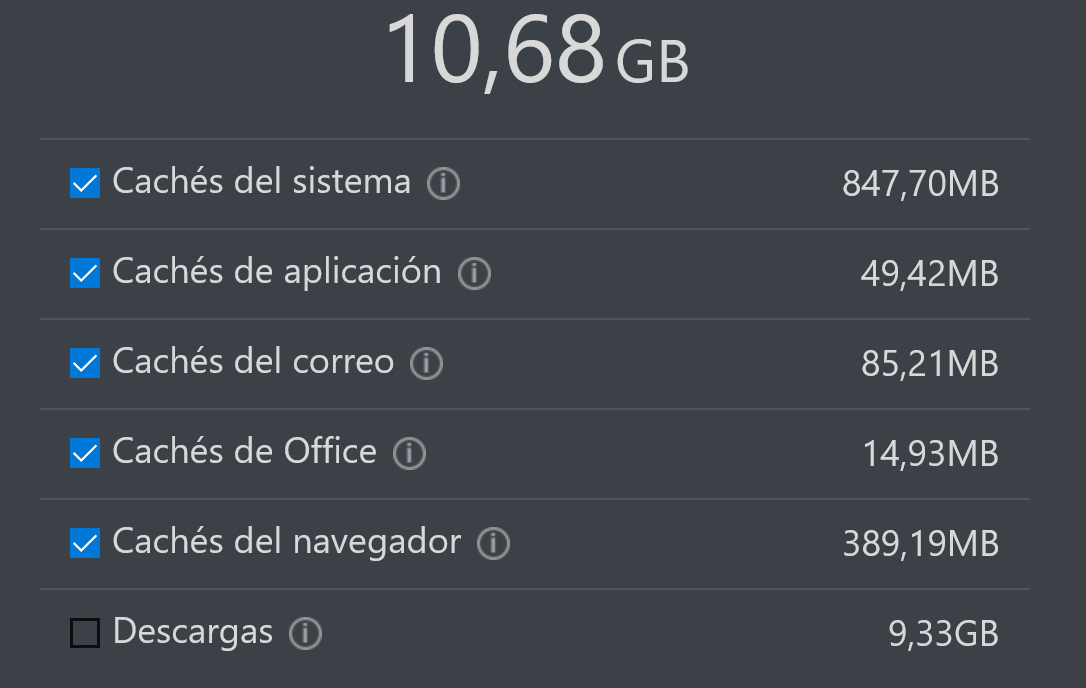This screenshot has height=688, width=1086.
Task: Click the 10,68 GB total size heading
Action: click(537, 52)
